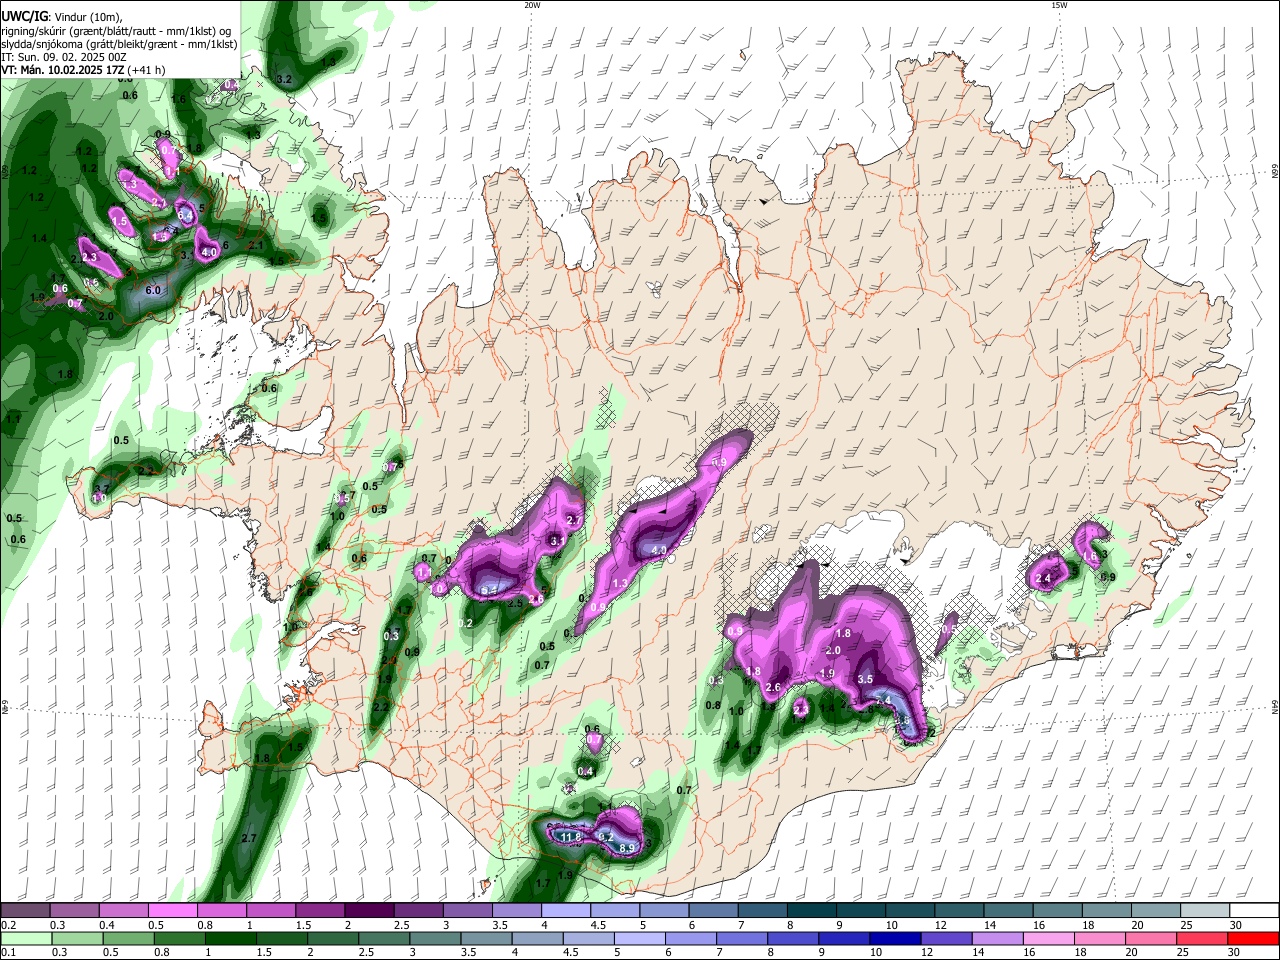1280x960 pixels.
Task: Click the dark purple 2 swatch in the top legend row
Action: click(x=368, y=910)
